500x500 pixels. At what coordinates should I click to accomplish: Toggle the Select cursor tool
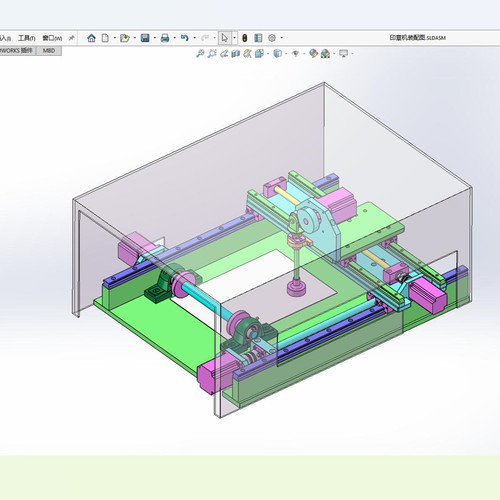225,38
